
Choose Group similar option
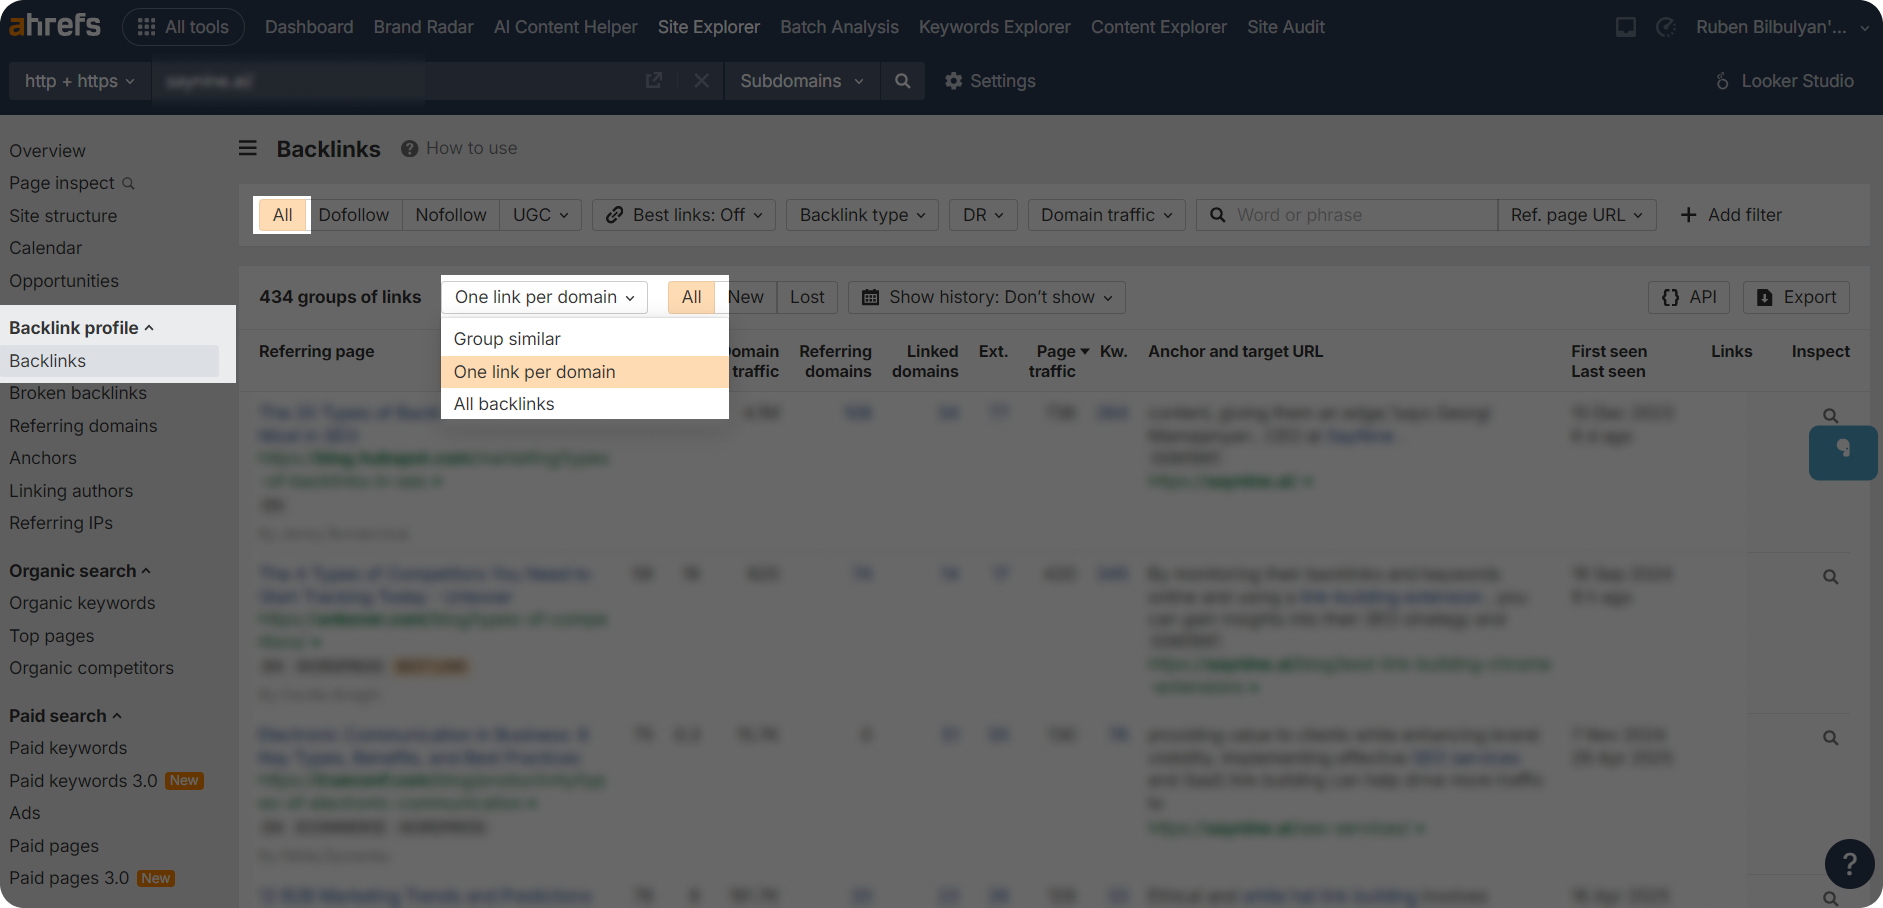[x=585, y=339]
